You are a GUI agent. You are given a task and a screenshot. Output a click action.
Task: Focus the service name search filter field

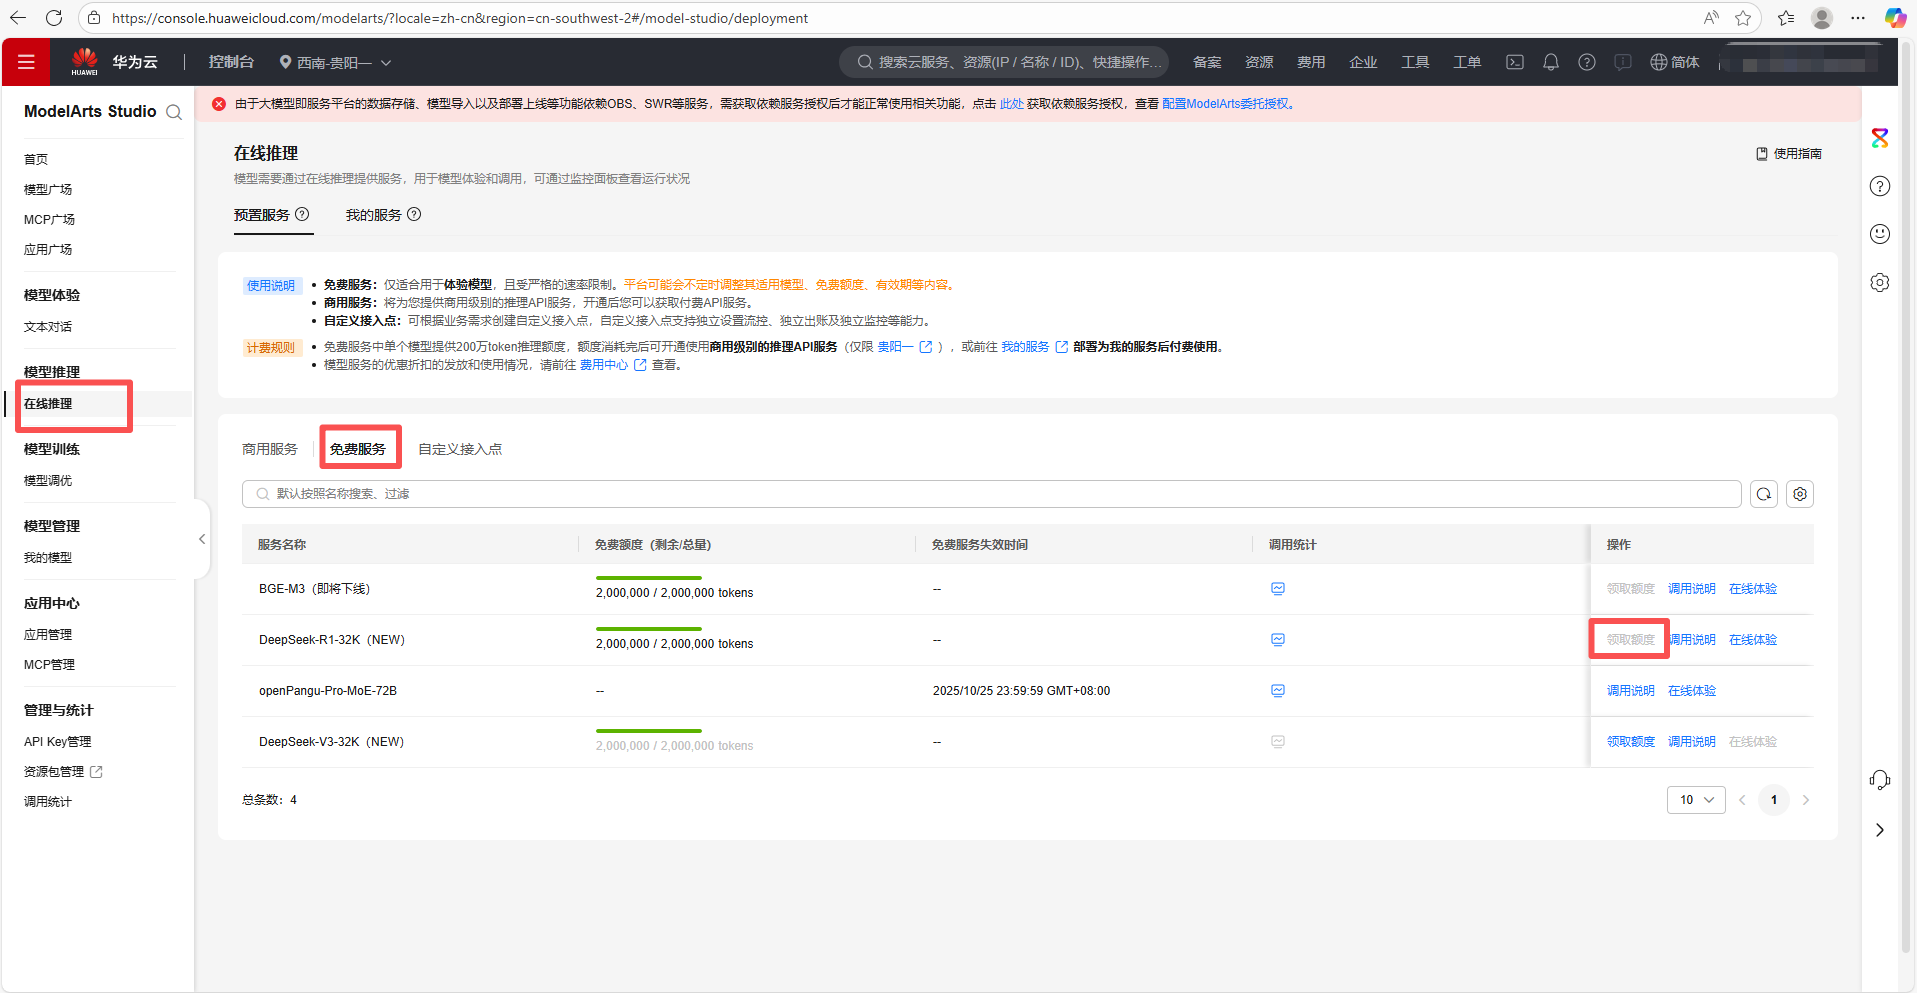(992, 494)
